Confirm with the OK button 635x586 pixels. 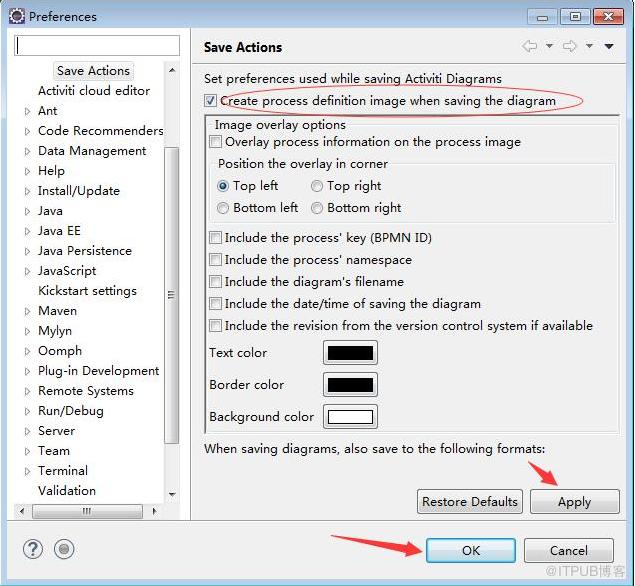tap(471, 550)
